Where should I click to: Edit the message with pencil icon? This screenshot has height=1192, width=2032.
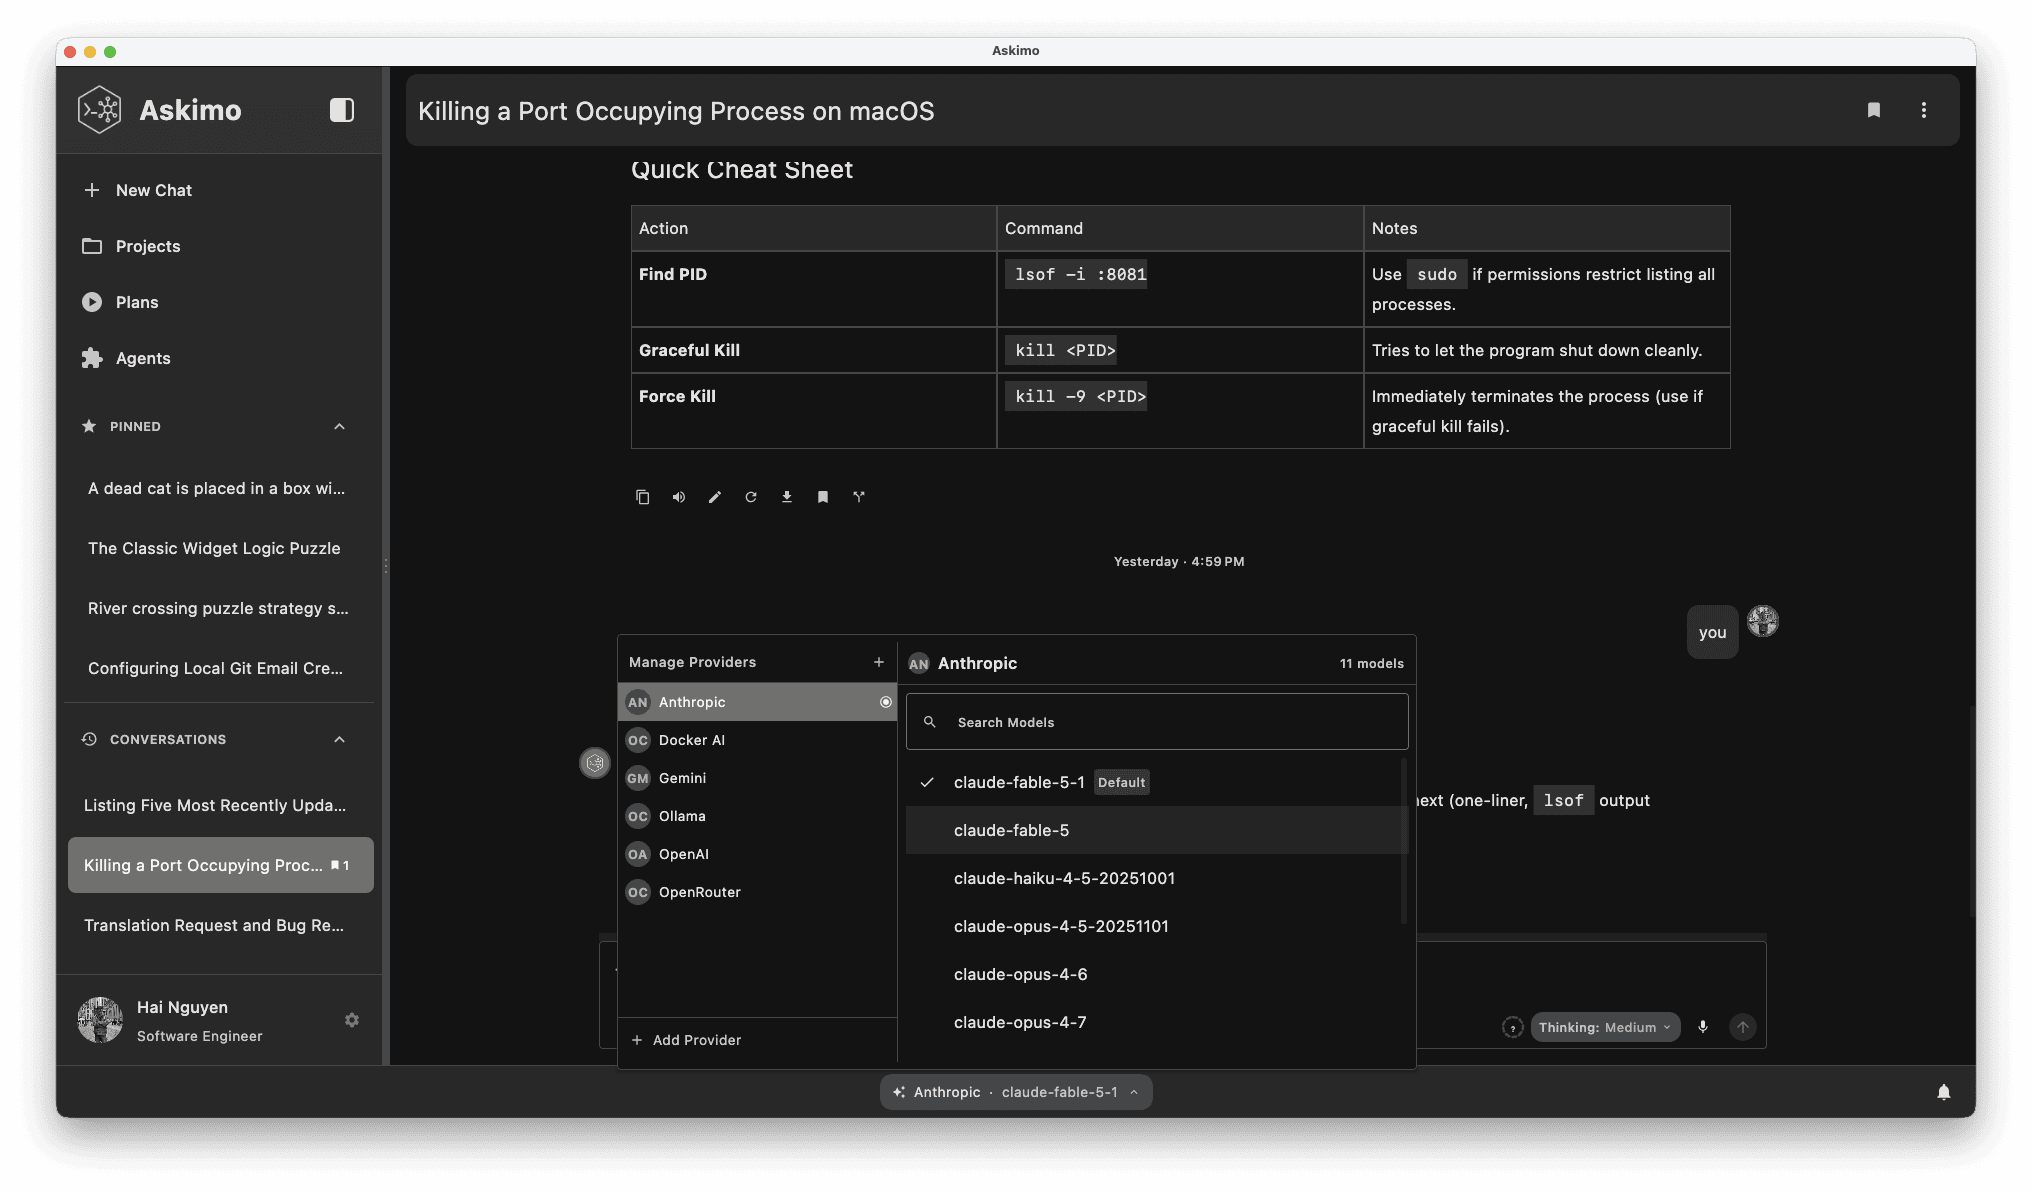point(715,497)
